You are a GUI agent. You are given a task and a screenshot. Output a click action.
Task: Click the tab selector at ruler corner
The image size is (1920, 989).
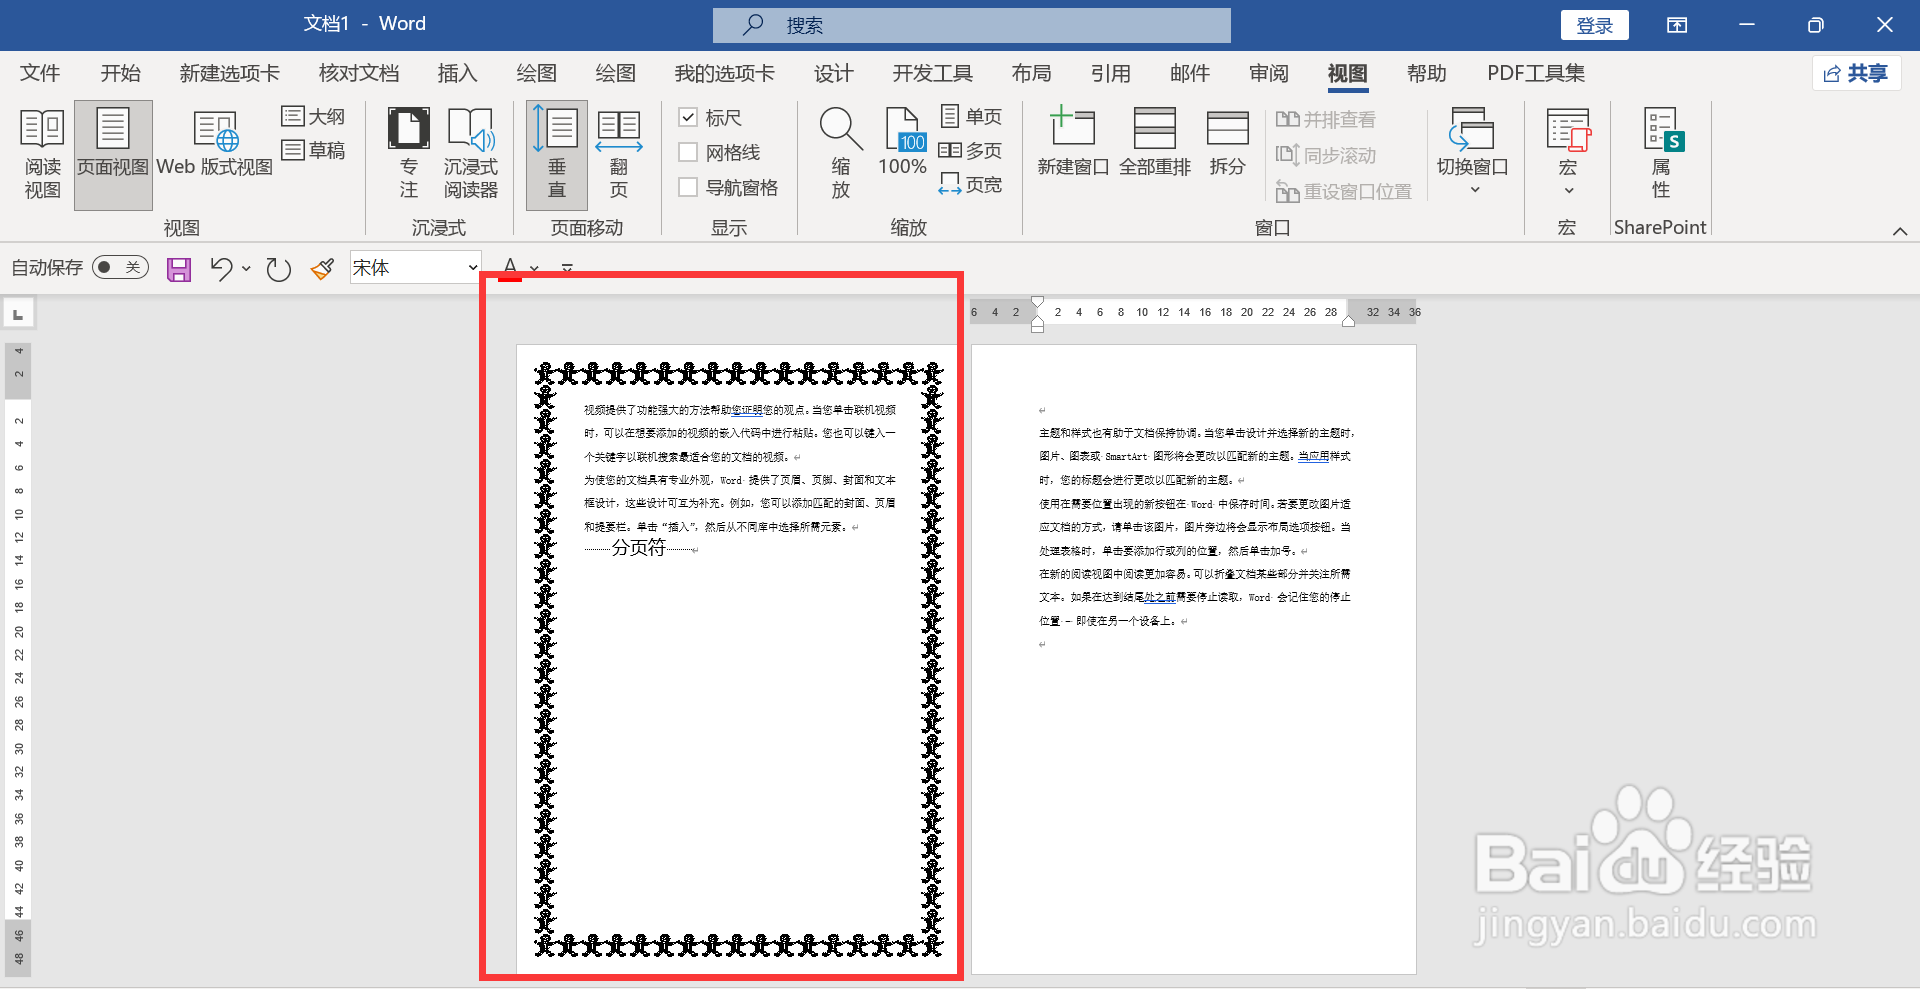point(18,314)
